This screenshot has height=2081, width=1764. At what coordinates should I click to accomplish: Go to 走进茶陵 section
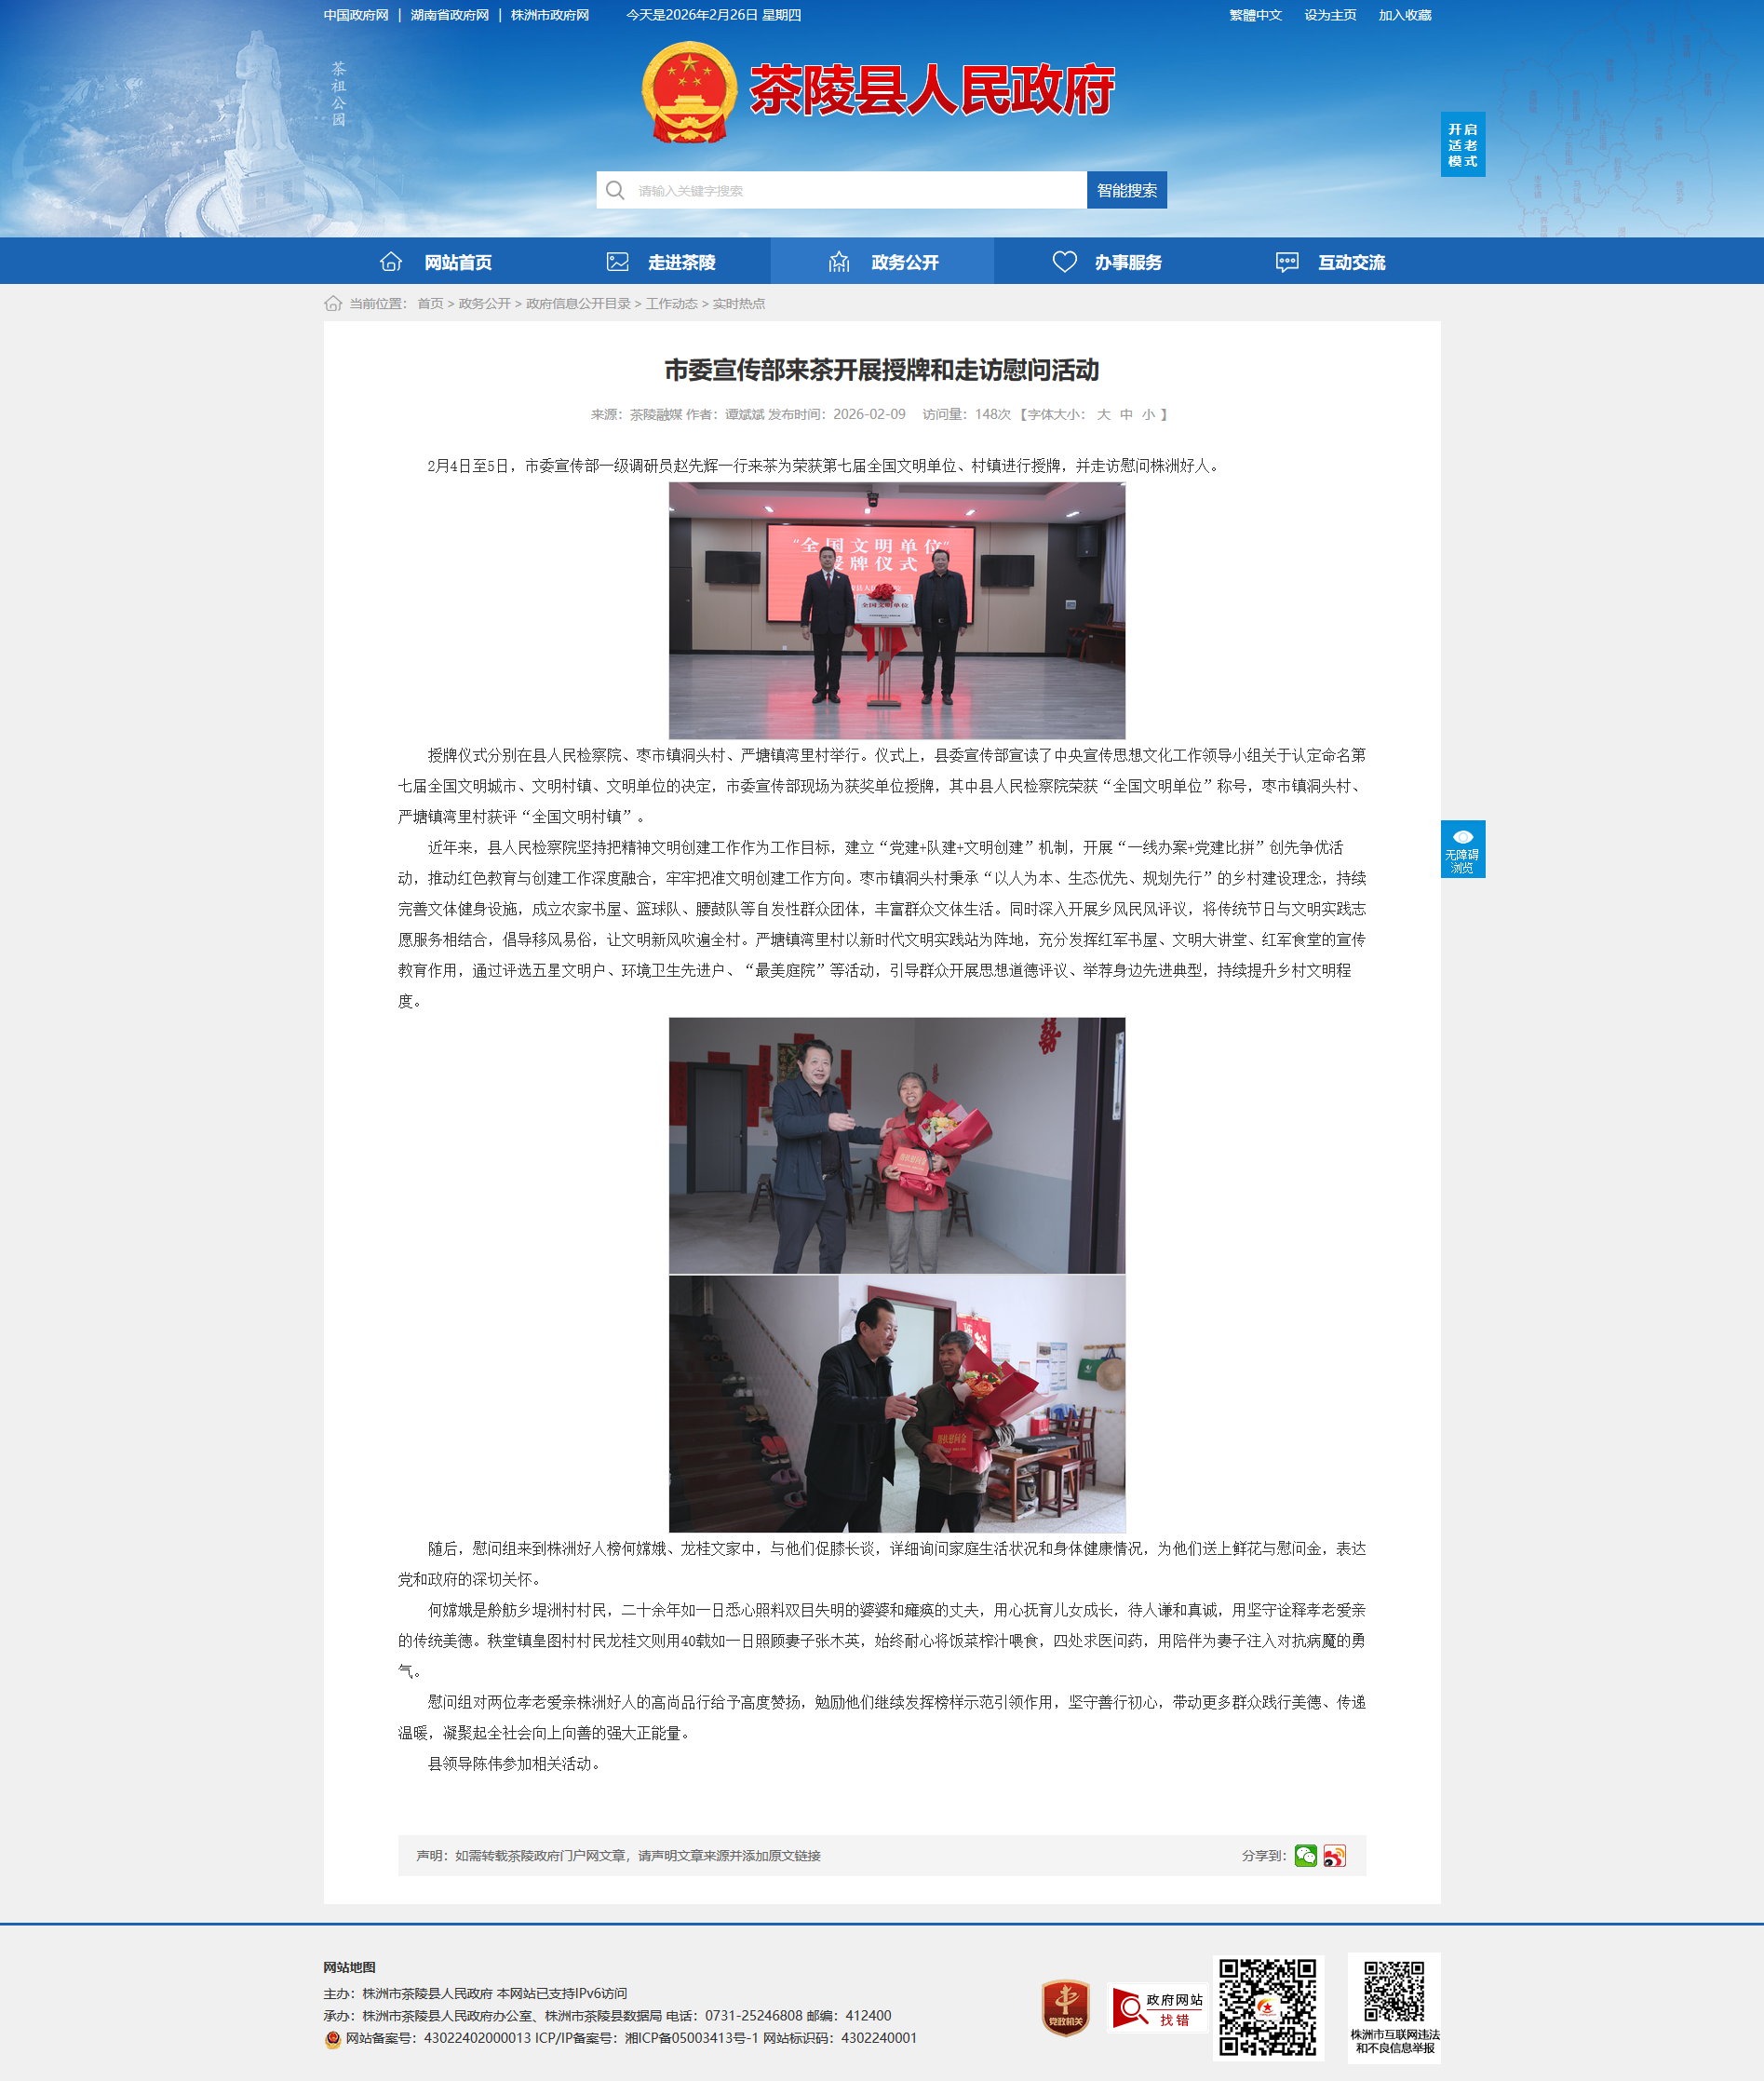click(x=660, y=262)
